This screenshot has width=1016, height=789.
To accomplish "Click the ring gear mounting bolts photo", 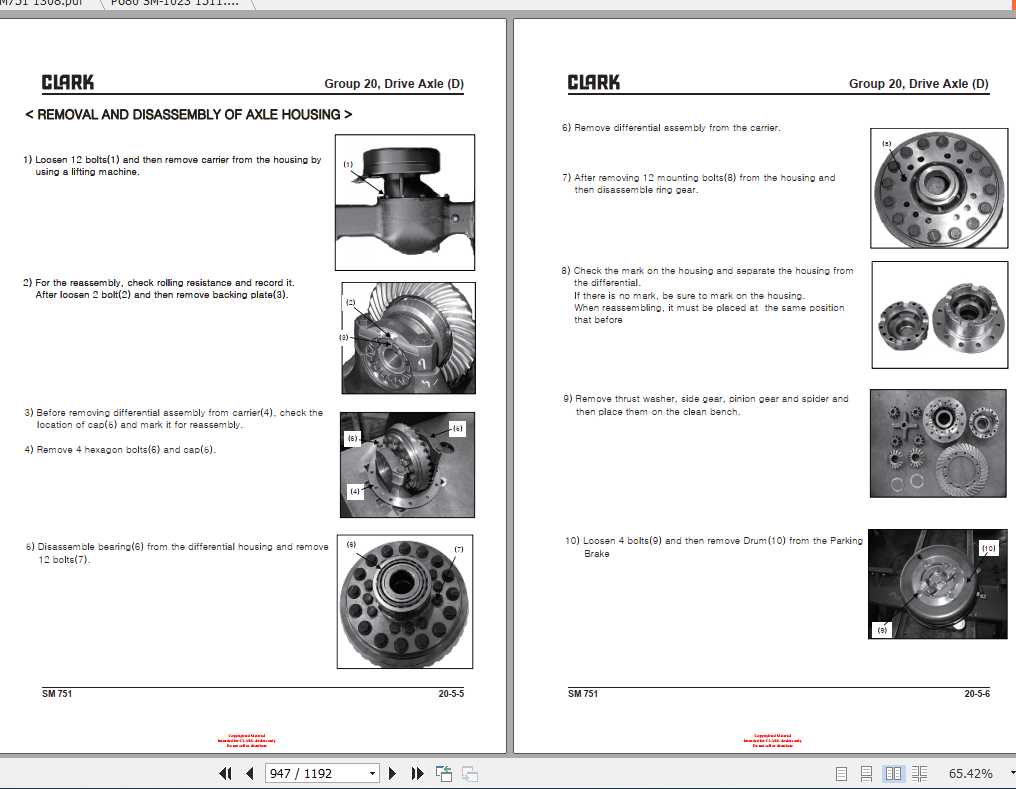I will 939,188.
